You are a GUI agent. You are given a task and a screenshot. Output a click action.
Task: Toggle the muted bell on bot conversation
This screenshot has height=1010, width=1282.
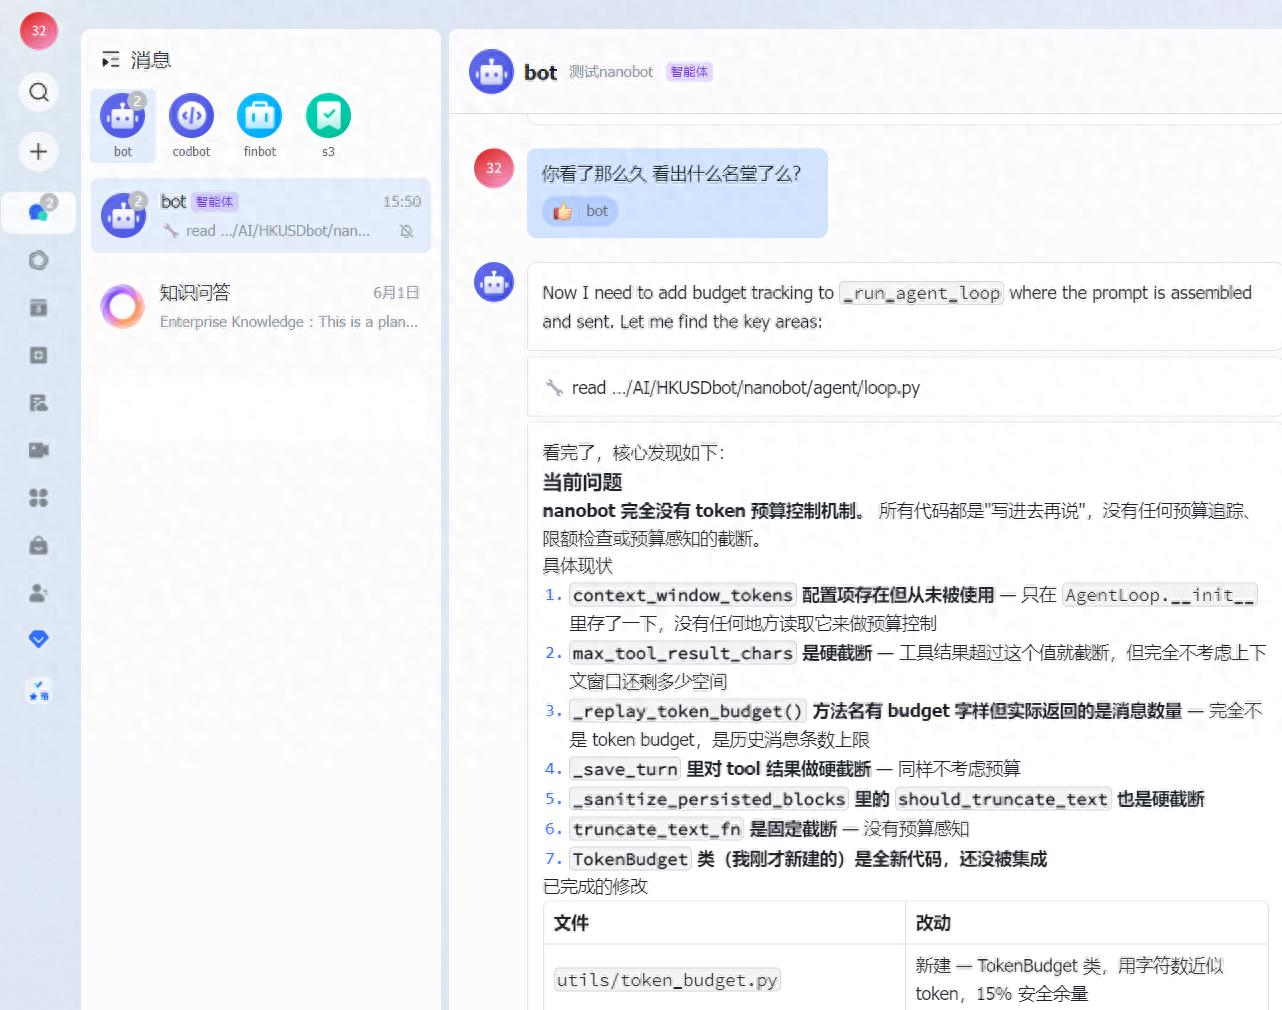point(406,231)
